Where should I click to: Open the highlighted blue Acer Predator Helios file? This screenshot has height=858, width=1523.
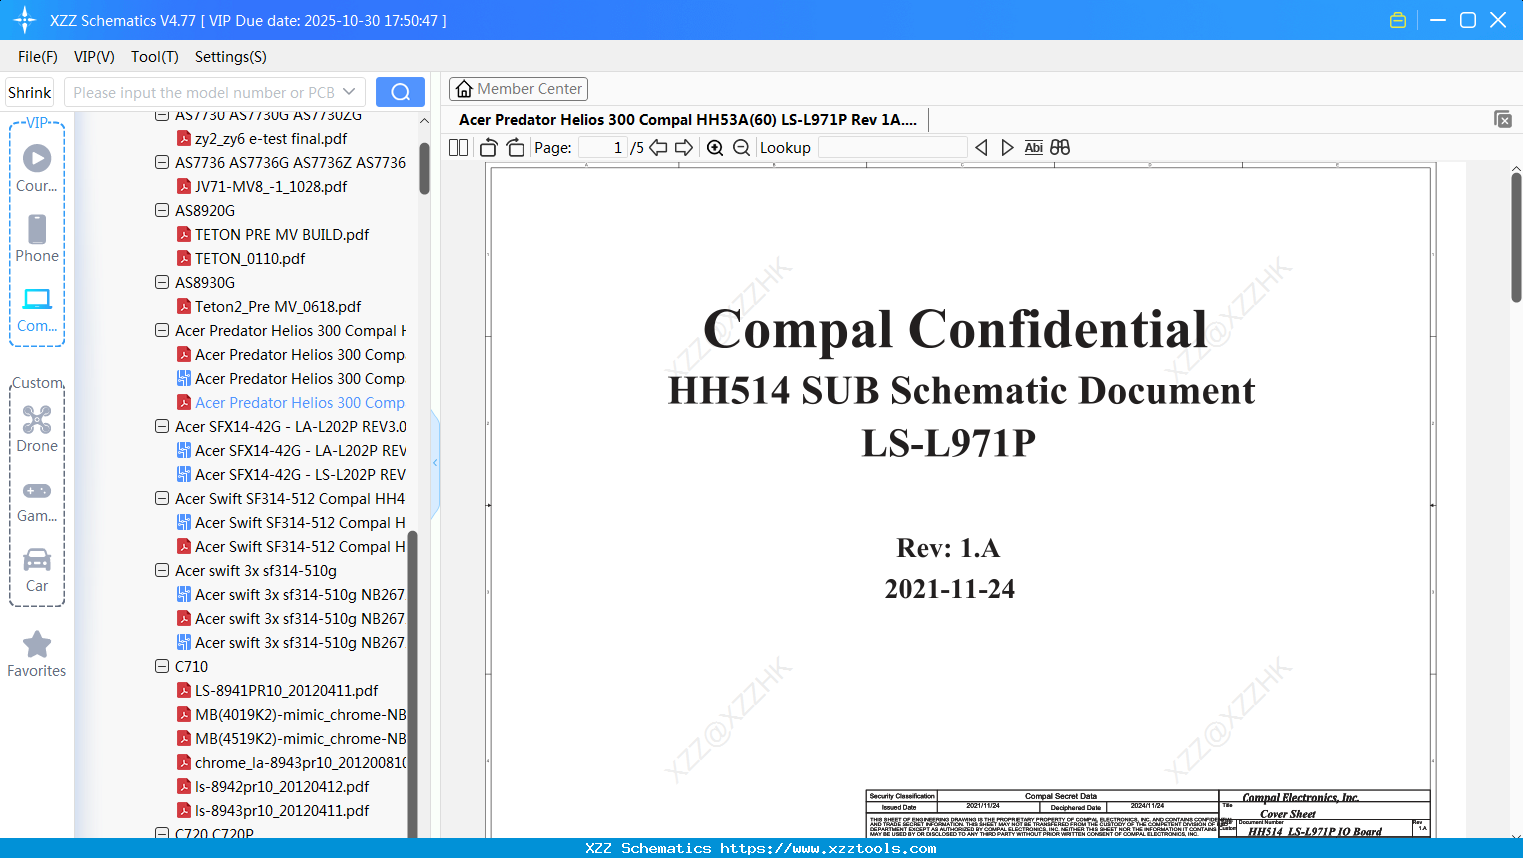[300, 402]
